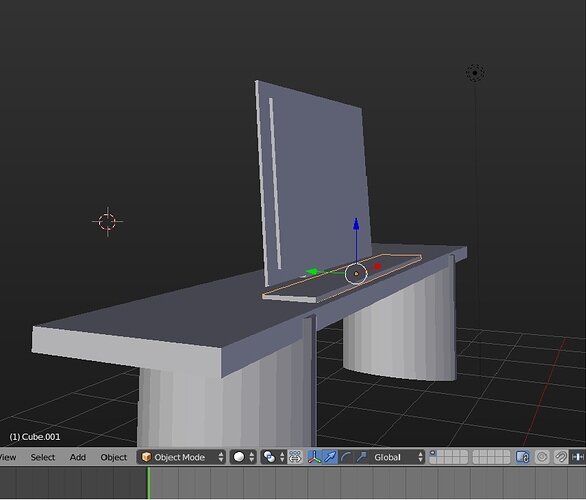Click the green Y-axis manipulator arrow
This screenshot has height=500, width=586.
[312, 272]
